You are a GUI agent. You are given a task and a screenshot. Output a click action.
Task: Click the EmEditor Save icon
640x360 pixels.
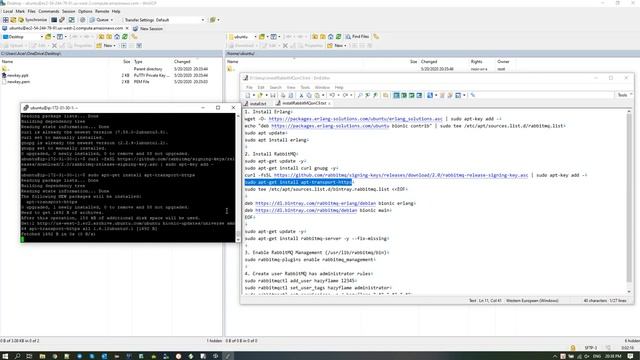coord(273,96)
